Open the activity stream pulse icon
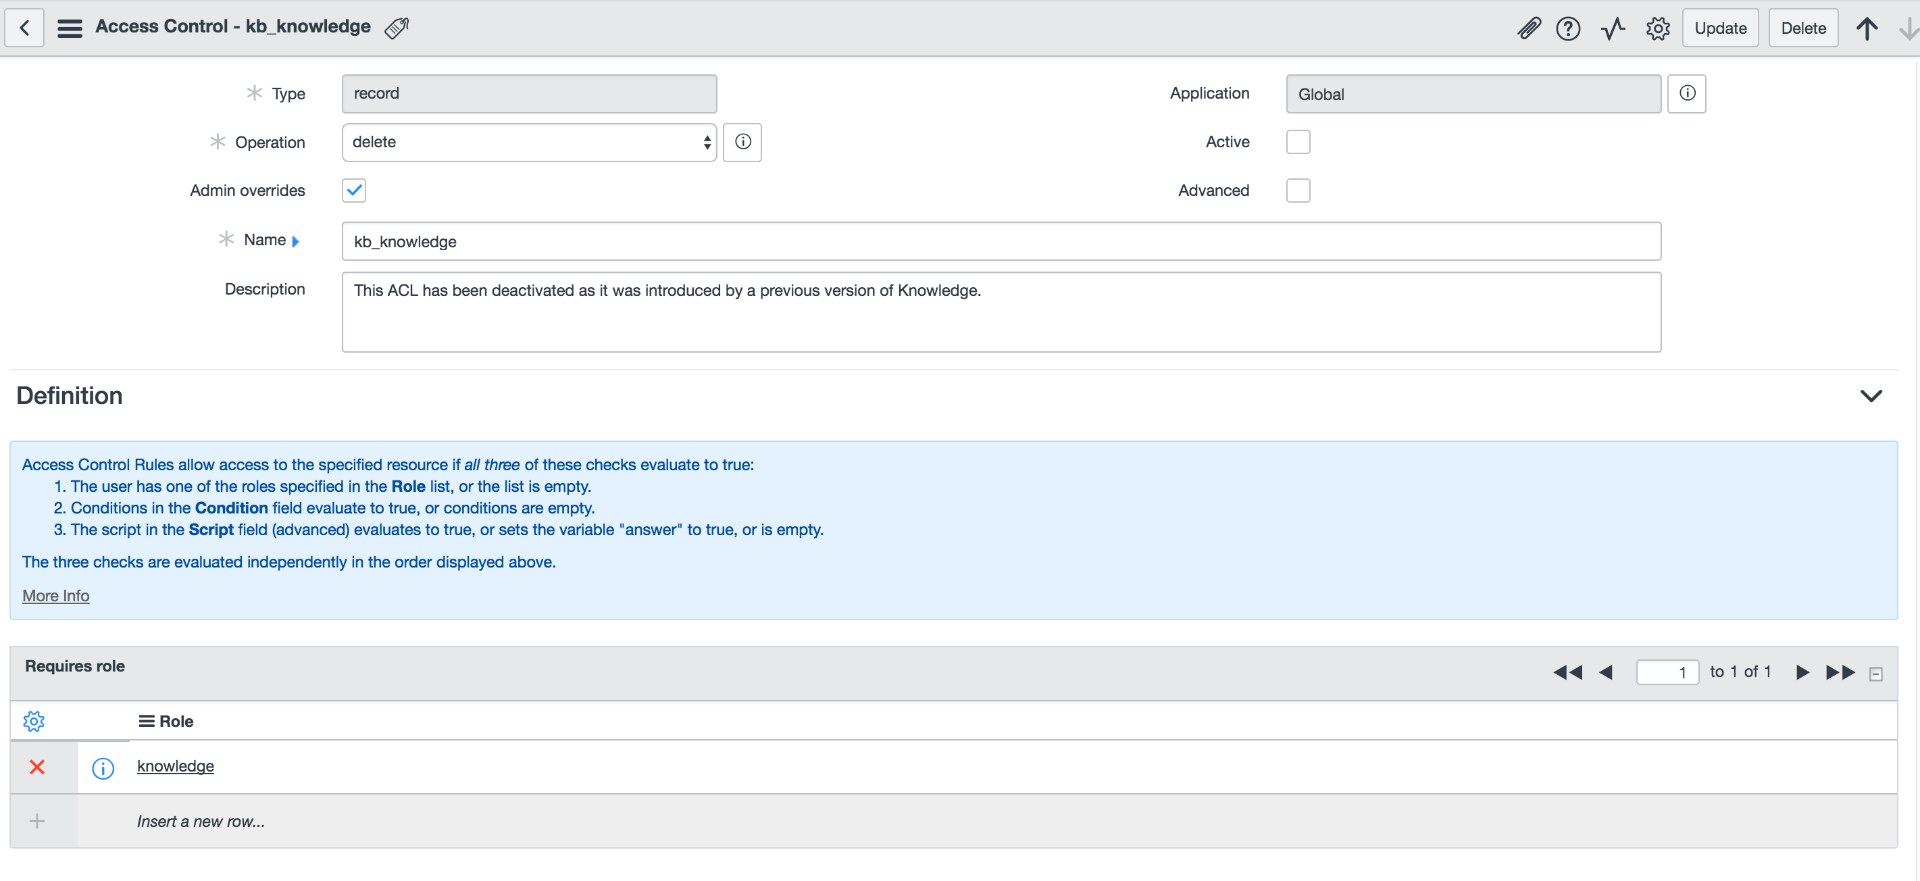 coord(1613,29)
